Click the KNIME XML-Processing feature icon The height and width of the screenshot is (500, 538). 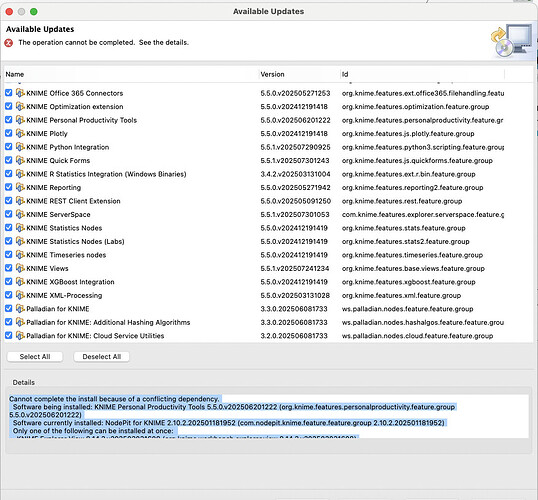click(20, 295)
